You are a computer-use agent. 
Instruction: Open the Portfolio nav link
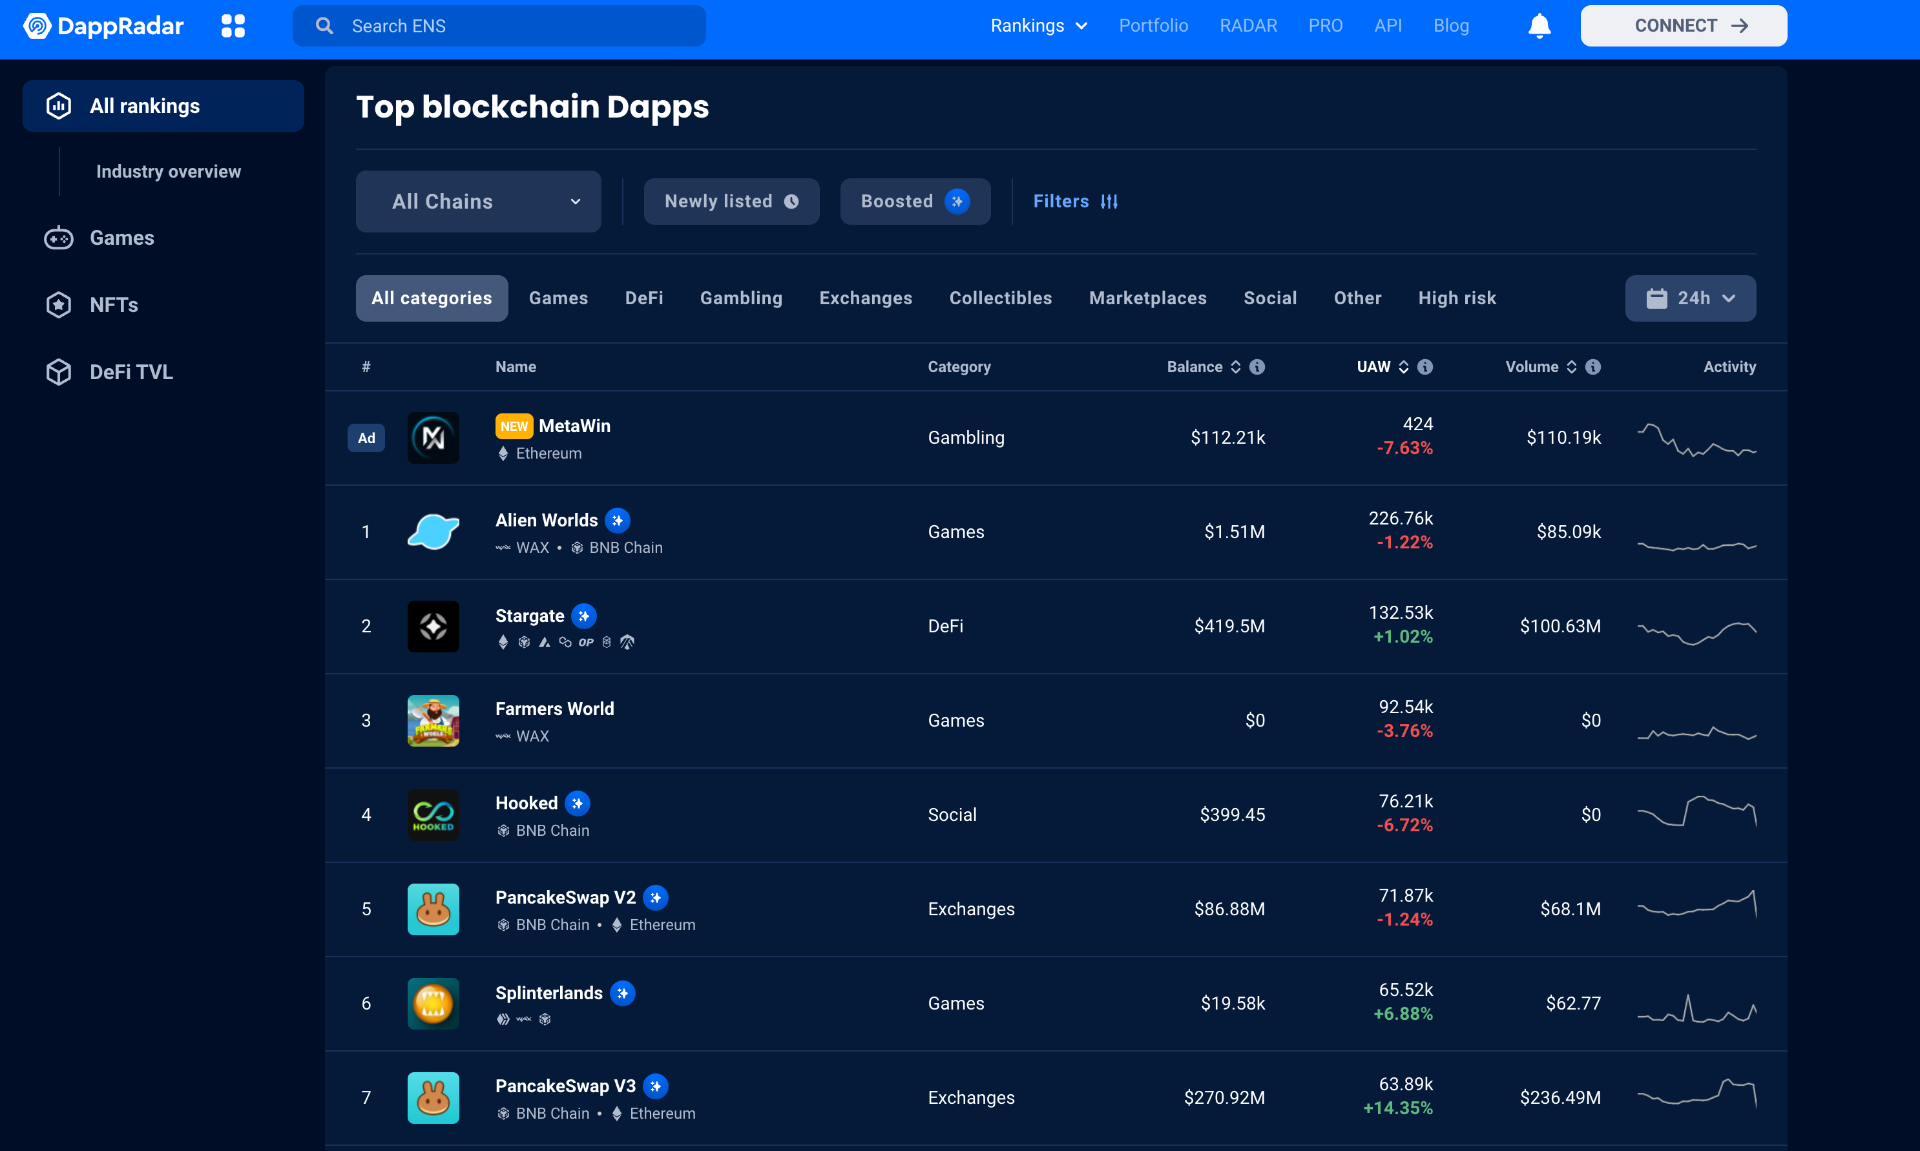click(x=1153, y=26)
